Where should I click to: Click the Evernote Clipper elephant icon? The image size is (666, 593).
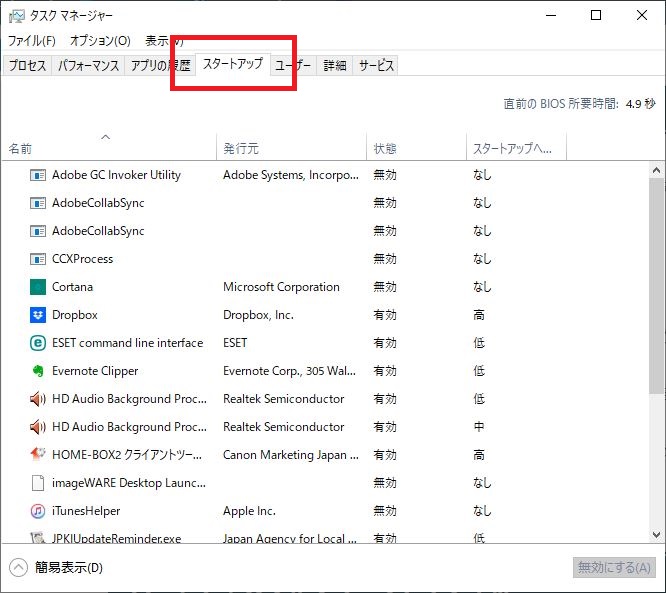[38, 371]
